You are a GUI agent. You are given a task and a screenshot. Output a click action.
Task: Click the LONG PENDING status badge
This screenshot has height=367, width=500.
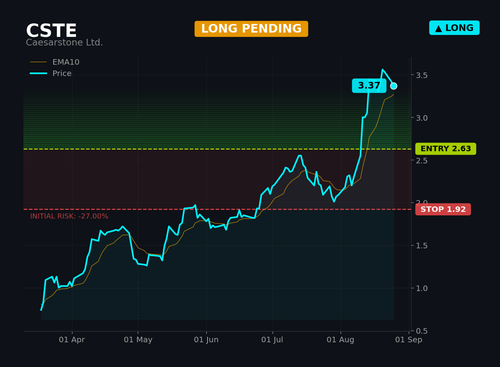coord(251,29)
